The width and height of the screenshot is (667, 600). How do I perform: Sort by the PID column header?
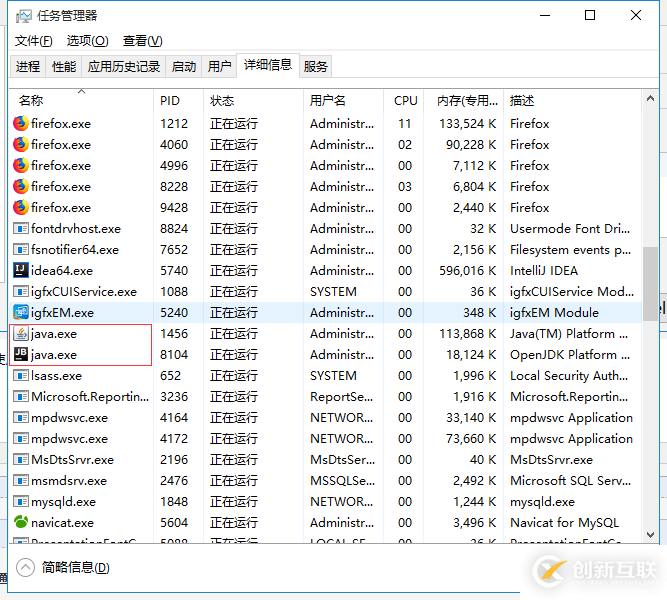pos(178,100)
